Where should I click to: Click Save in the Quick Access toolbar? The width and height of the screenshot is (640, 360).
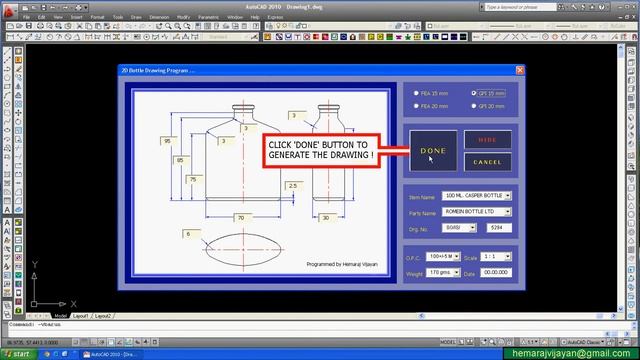43,8
